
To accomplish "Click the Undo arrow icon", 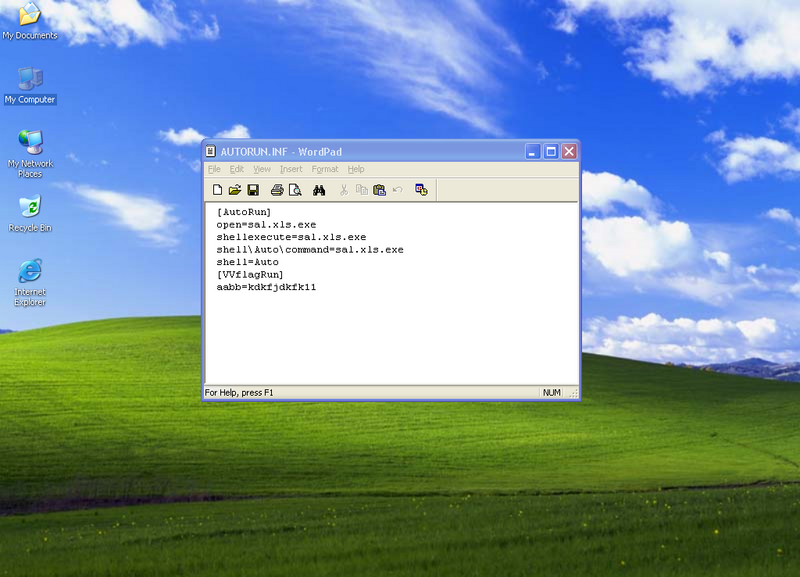I will click(398, 190).
